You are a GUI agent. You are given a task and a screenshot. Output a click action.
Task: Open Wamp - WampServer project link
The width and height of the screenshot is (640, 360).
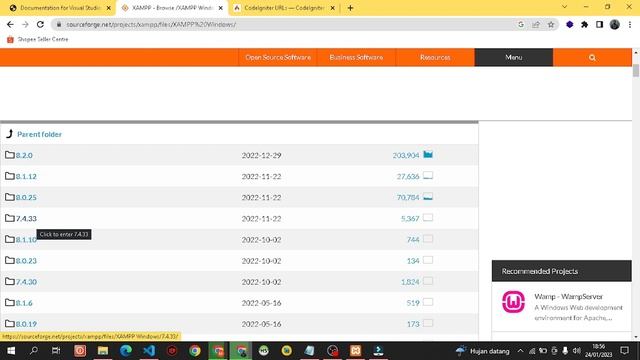[x=568, y=296]
